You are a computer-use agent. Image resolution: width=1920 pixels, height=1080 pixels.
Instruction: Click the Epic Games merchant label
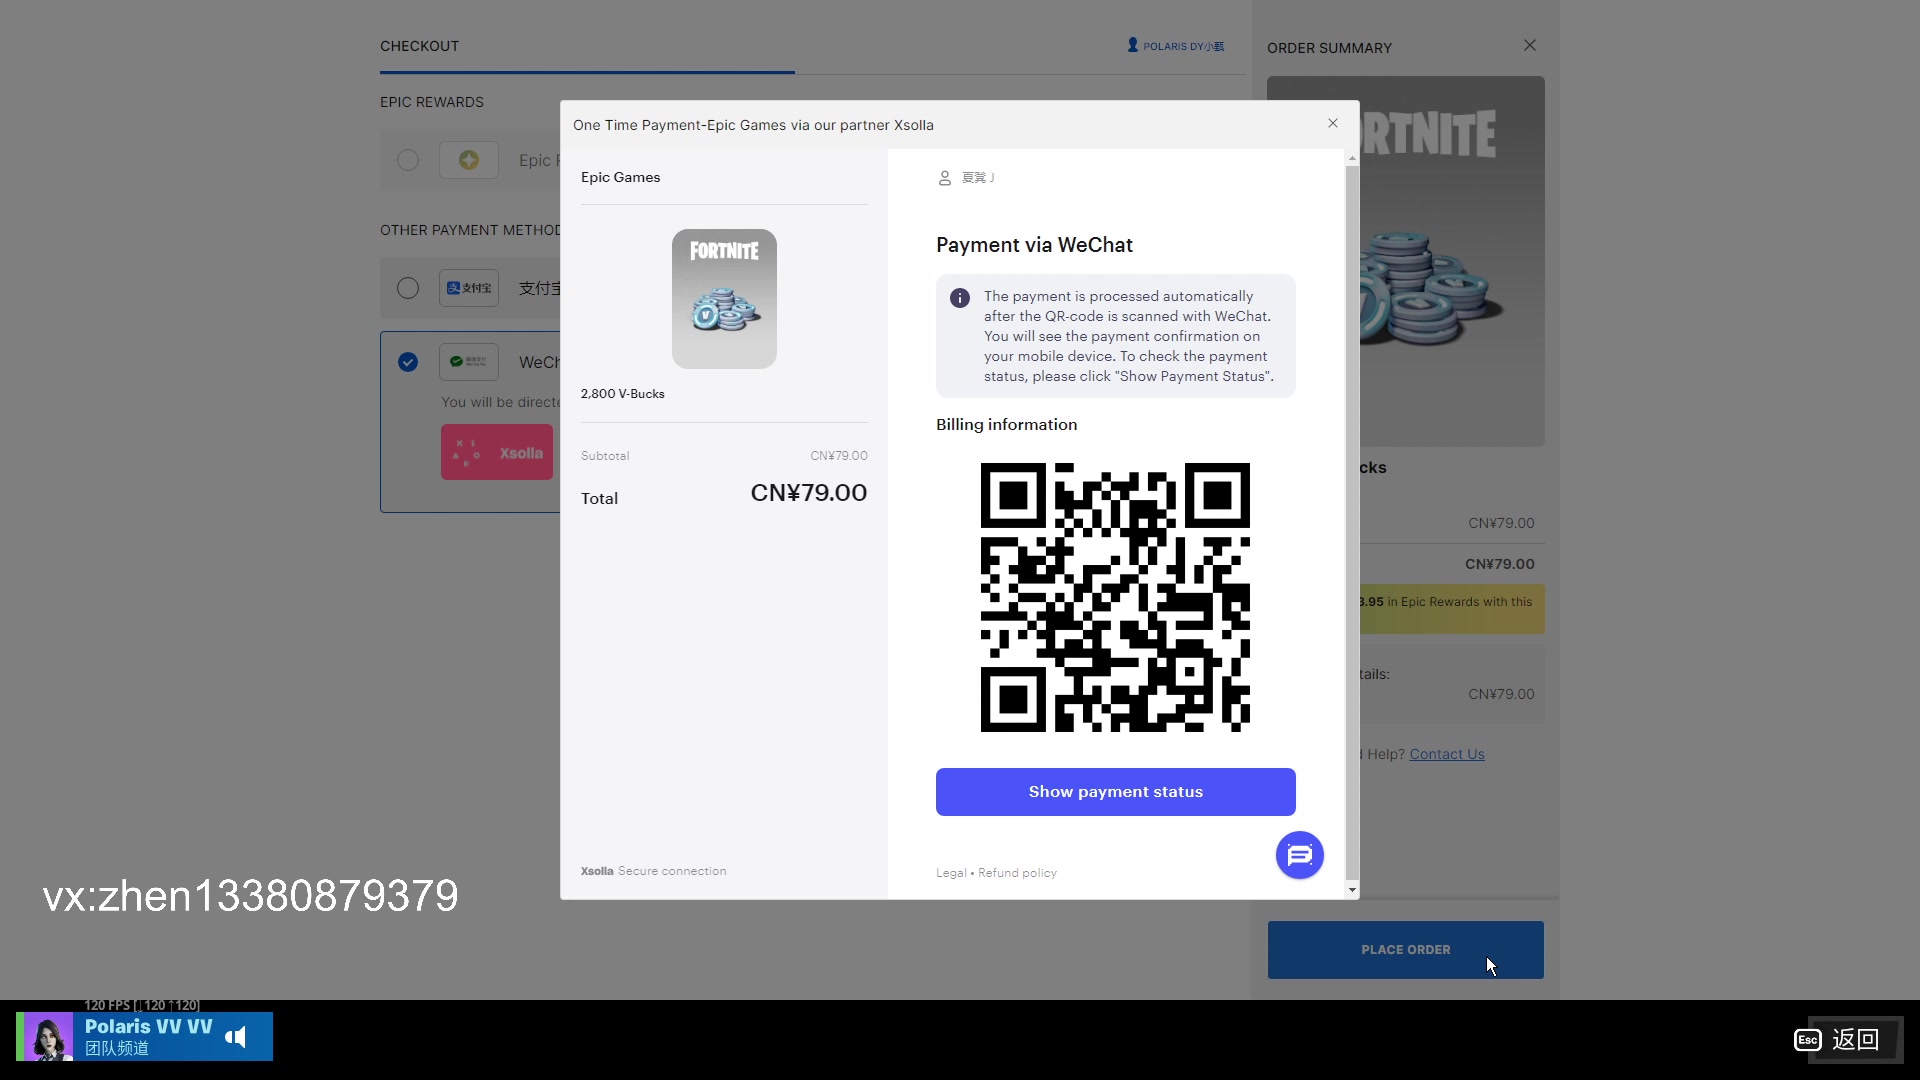pos(620,177)
